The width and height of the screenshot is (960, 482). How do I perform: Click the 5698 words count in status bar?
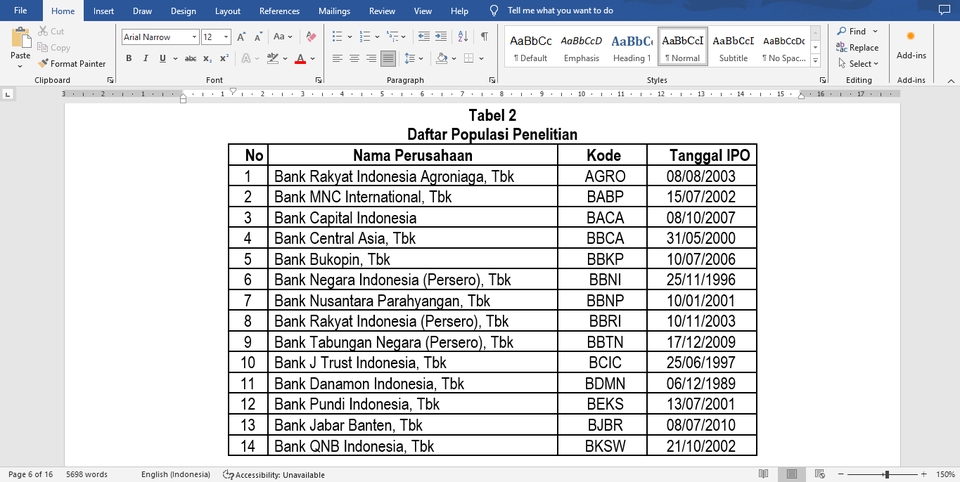(86, 474)
